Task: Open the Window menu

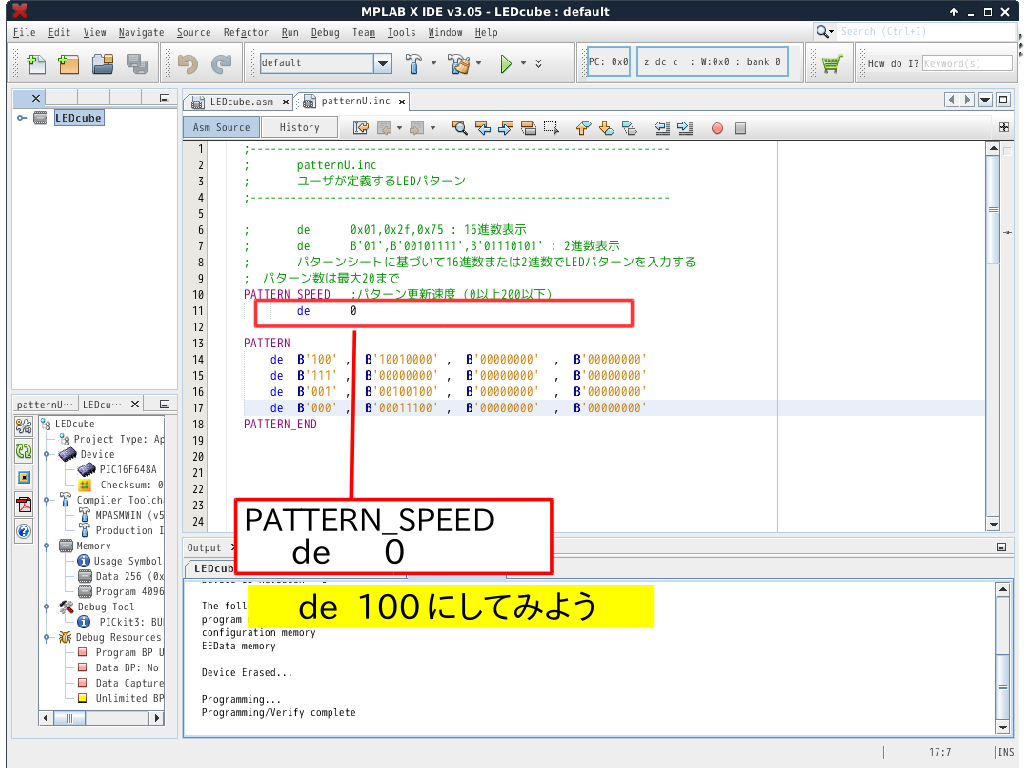Action: click(445, 32)
